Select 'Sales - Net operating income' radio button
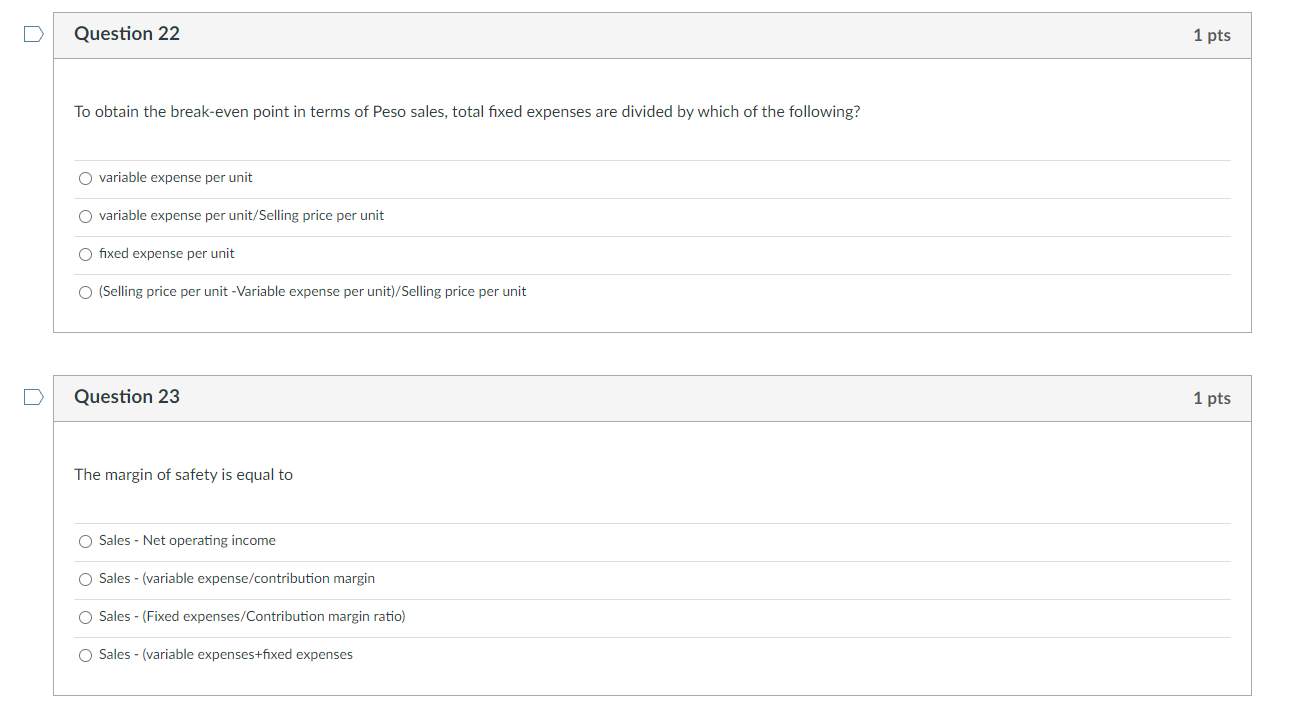Viewport: 1303px width, 719px height. coord(85,541)
